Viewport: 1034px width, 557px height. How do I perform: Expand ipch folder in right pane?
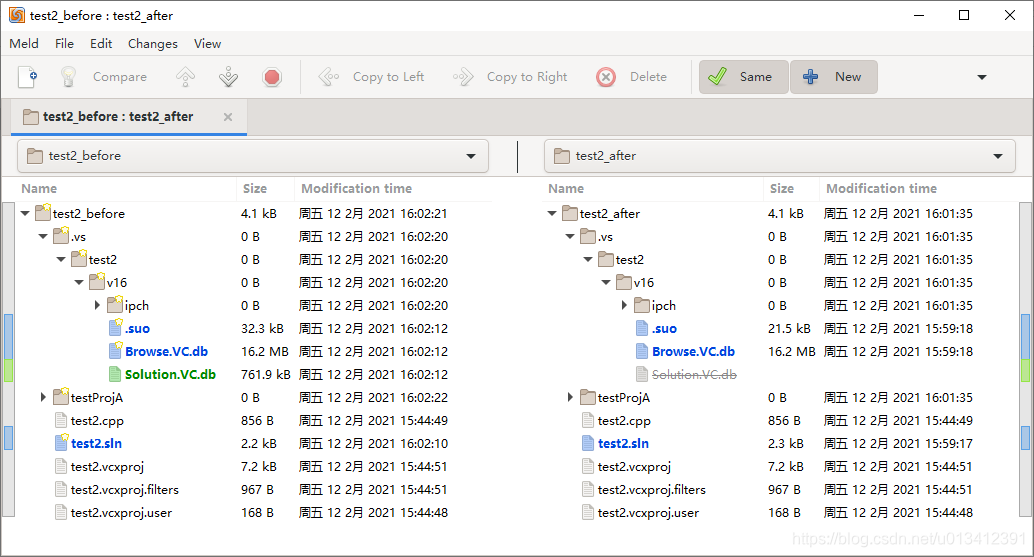624,305
